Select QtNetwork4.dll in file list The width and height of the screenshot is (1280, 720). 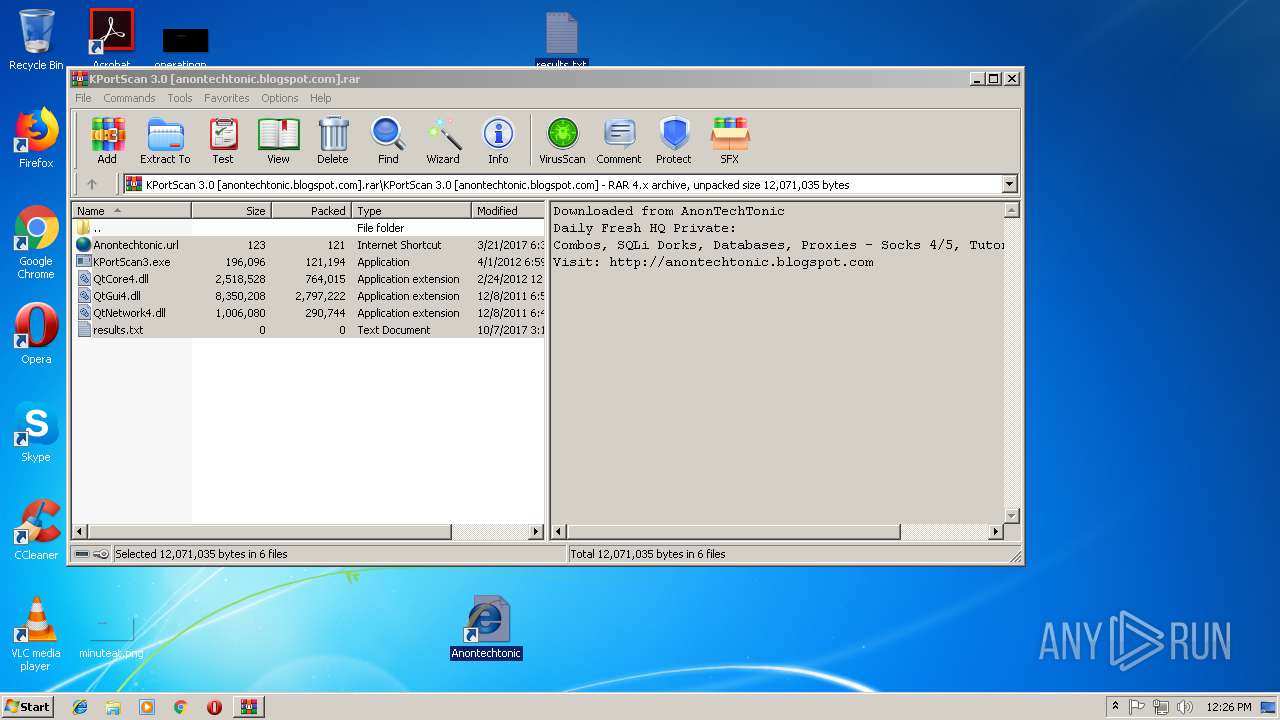click(x=309, y=313)
